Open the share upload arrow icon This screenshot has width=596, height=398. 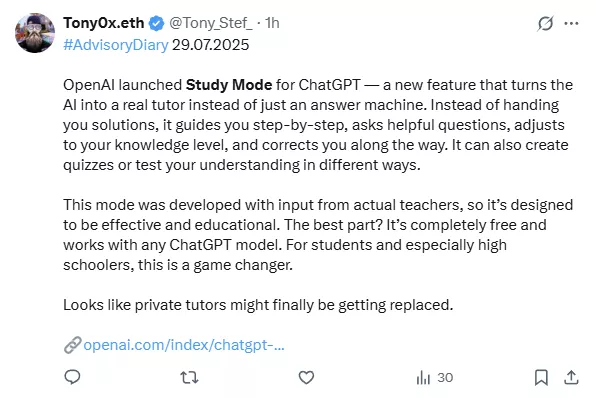(x=571, y=377)
